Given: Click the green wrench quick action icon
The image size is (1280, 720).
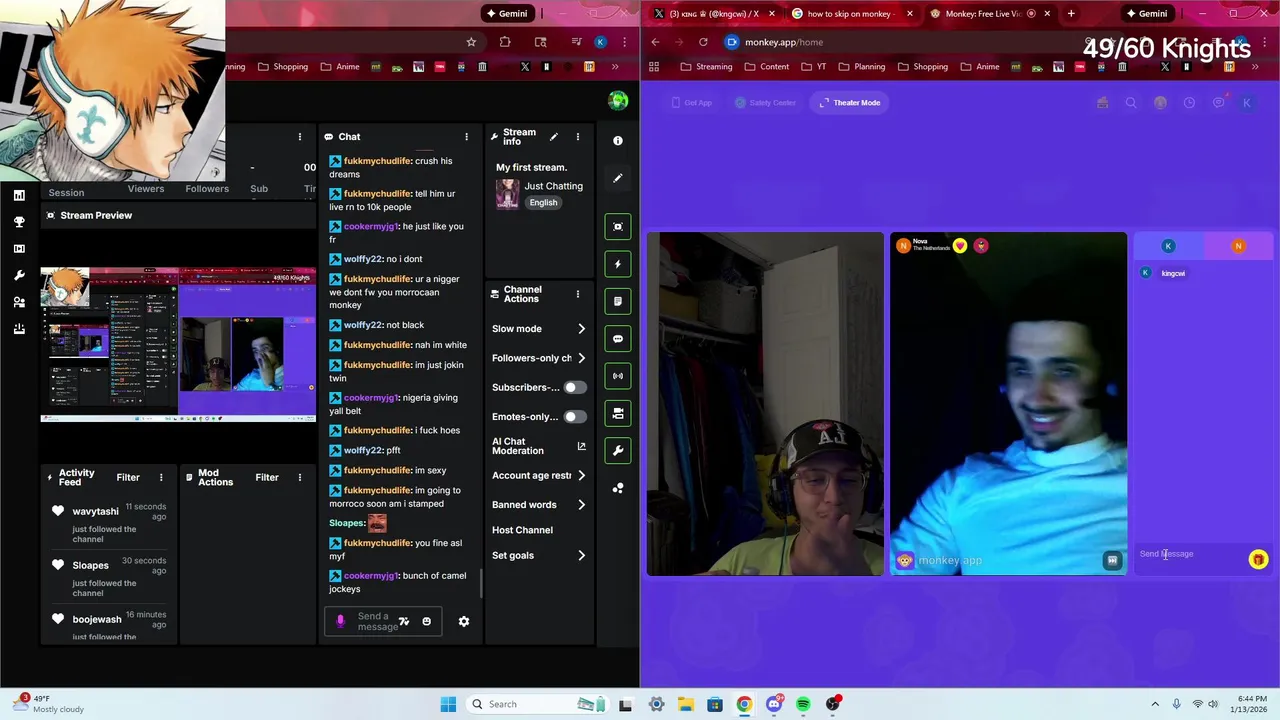Looking at the screenshot, I should pyautogui.click(x=618, y=451).
